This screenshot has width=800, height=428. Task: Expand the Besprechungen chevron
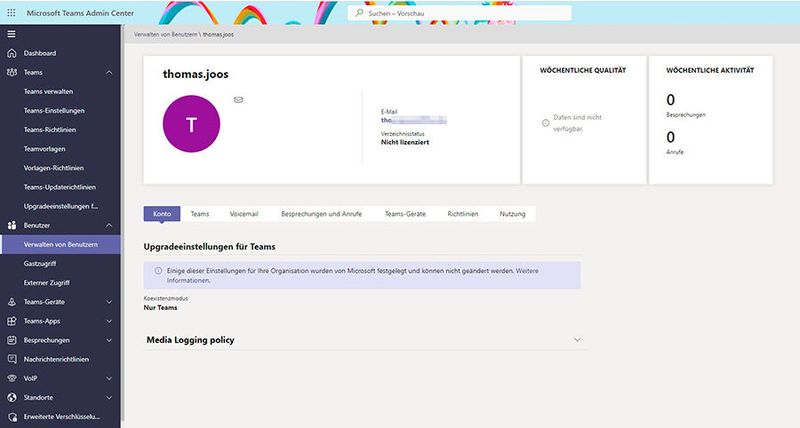(109, 340)
